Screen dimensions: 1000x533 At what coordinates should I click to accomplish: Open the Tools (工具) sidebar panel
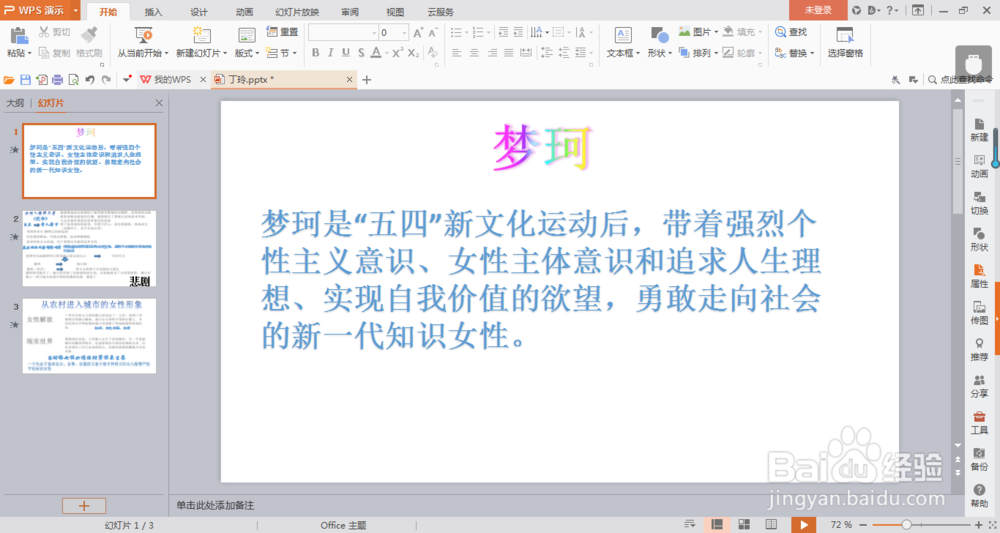click(979, 423)
